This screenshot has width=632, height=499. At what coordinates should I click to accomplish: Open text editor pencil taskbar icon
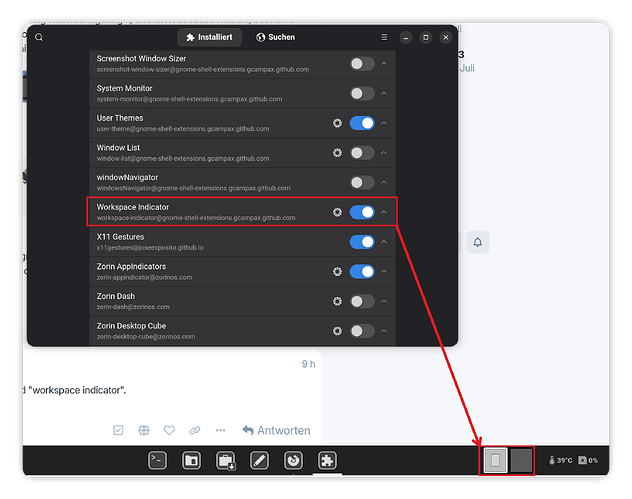(x=259, y=460)
